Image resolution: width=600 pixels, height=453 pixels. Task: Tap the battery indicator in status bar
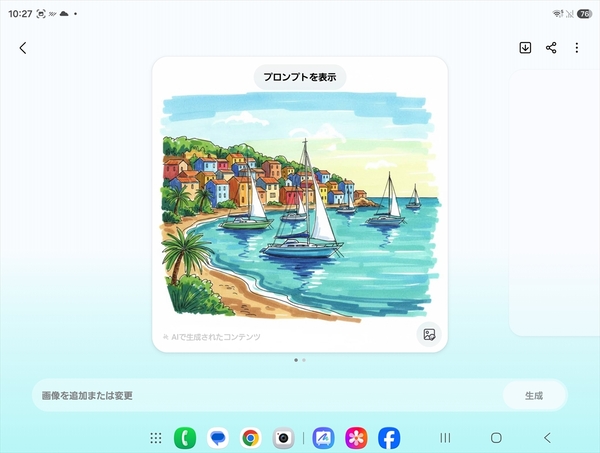585,14
